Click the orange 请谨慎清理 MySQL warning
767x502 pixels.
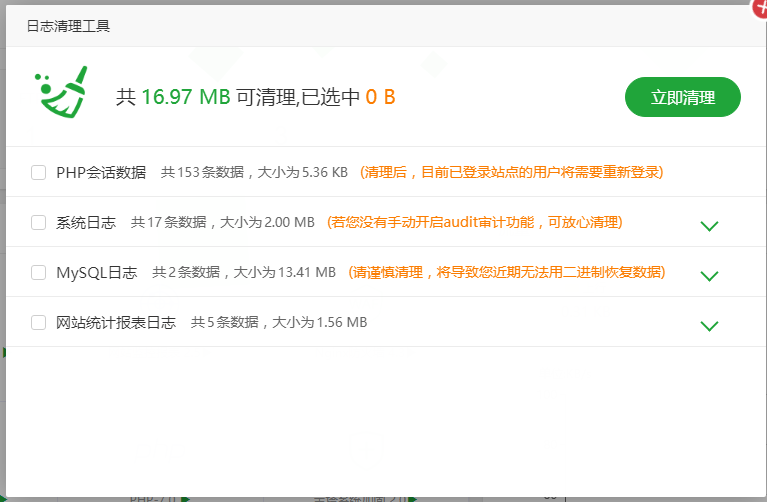click(507, 272)
